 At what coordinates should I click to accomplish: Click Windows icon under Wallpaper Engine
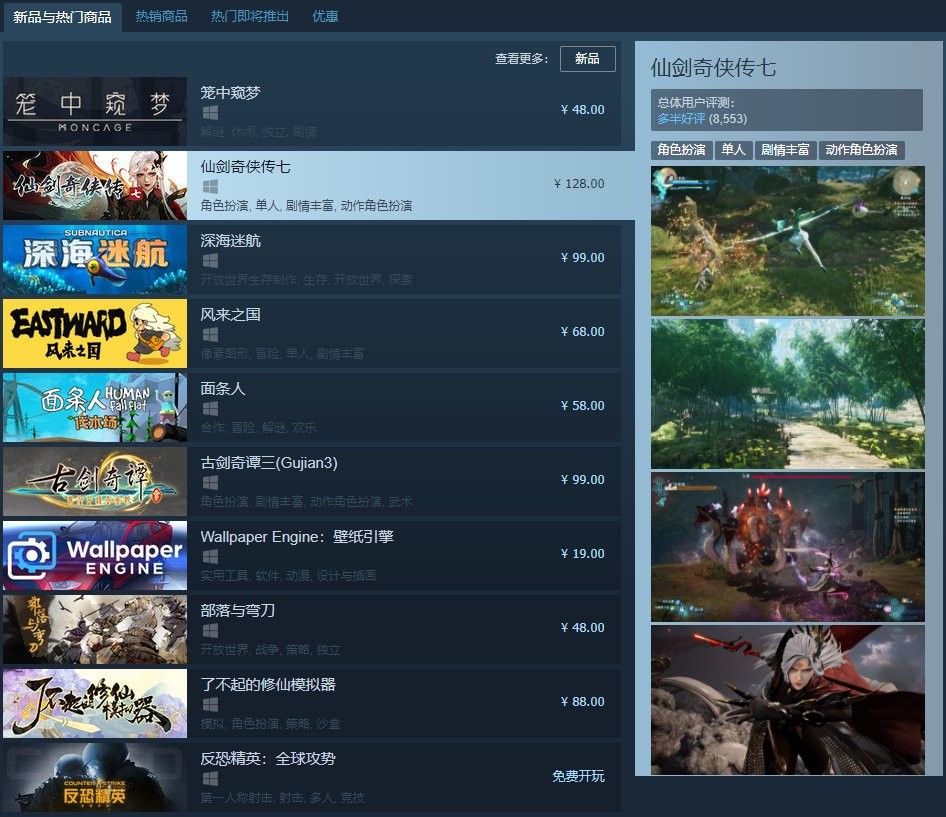pos(210,556)
